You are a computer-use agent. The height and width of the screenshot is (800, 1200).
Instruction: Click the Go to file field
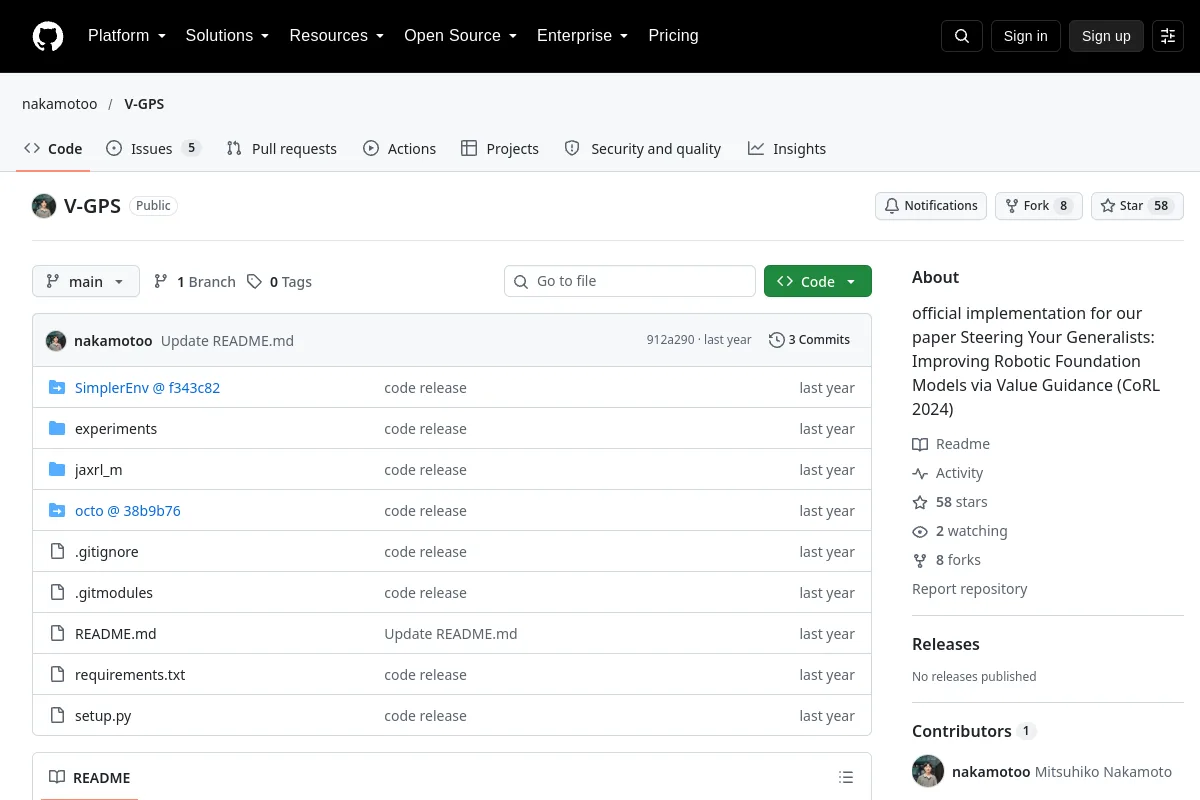630,282
